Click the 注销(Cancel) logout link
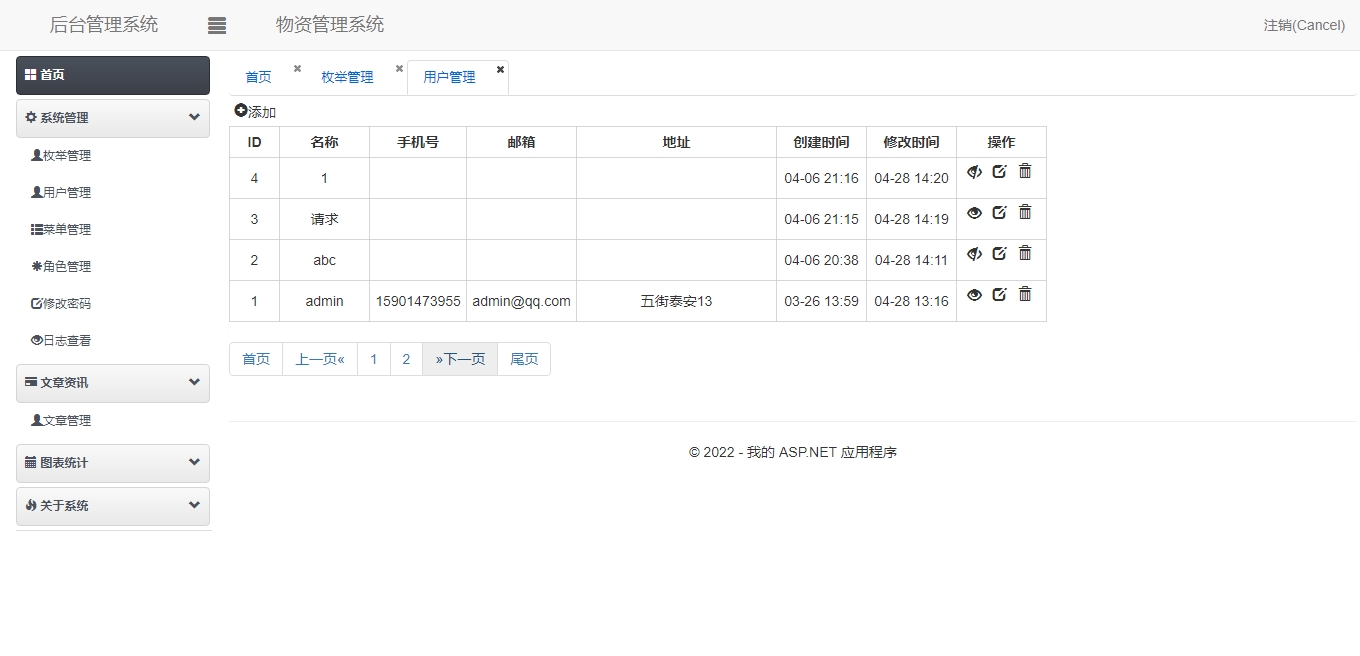This screenshot has width=1360, height=656. click(x=1303, y=25)
